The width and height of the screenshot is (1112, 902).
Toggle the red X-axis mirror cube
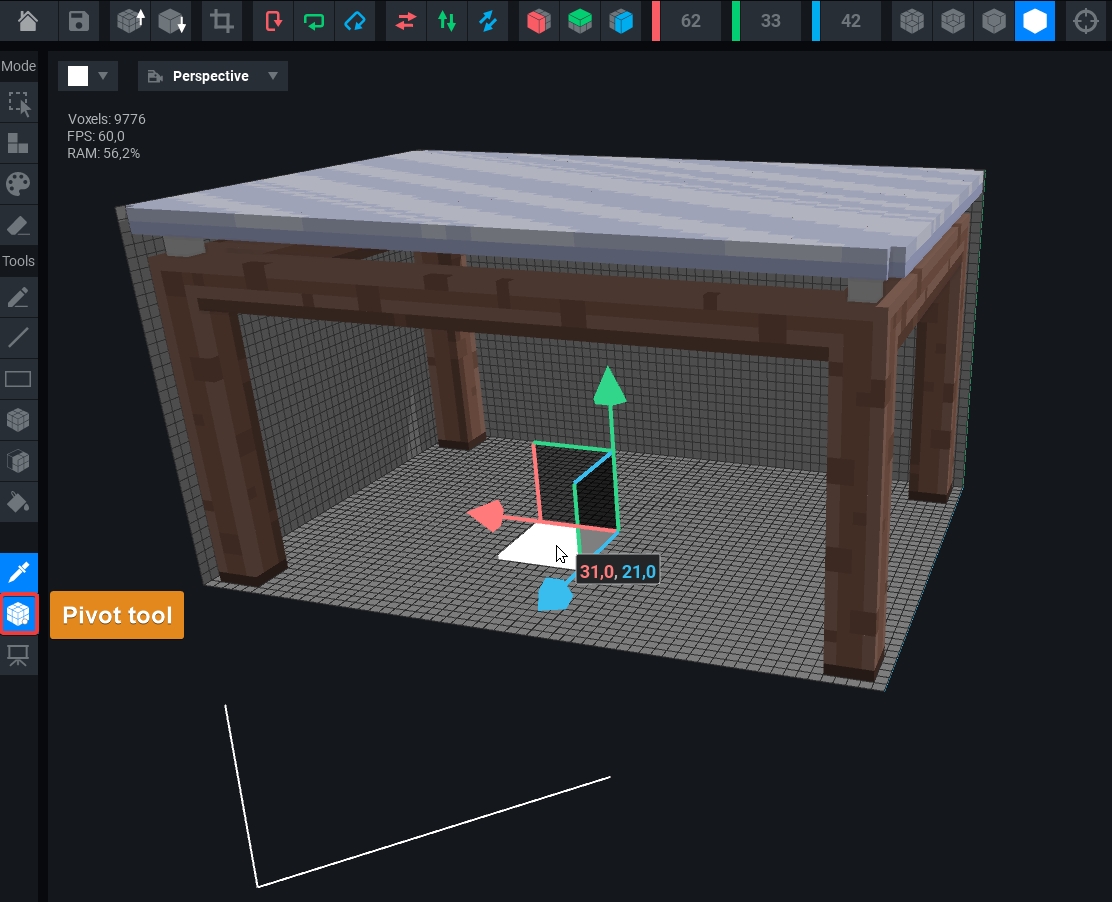[539, 21]
